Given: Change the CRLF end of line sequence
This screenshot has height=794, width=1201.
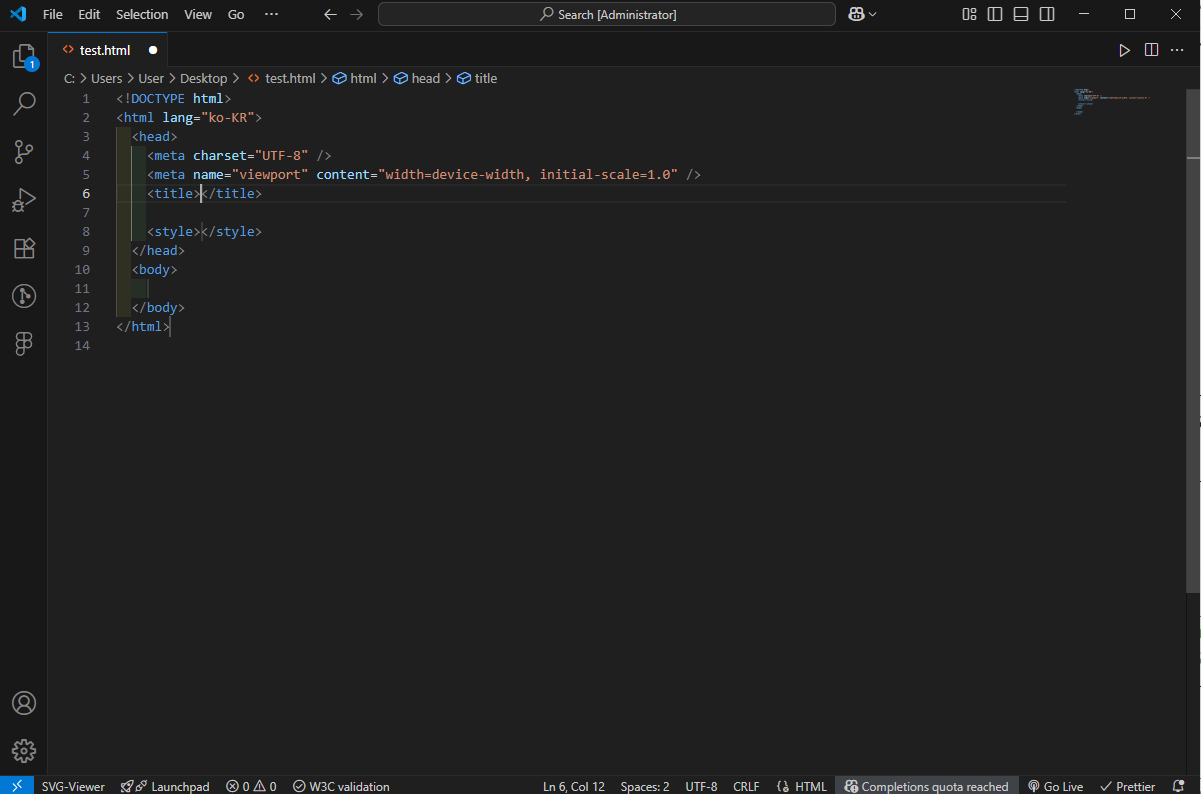Looking at the screenshot, I should [746, 786].
